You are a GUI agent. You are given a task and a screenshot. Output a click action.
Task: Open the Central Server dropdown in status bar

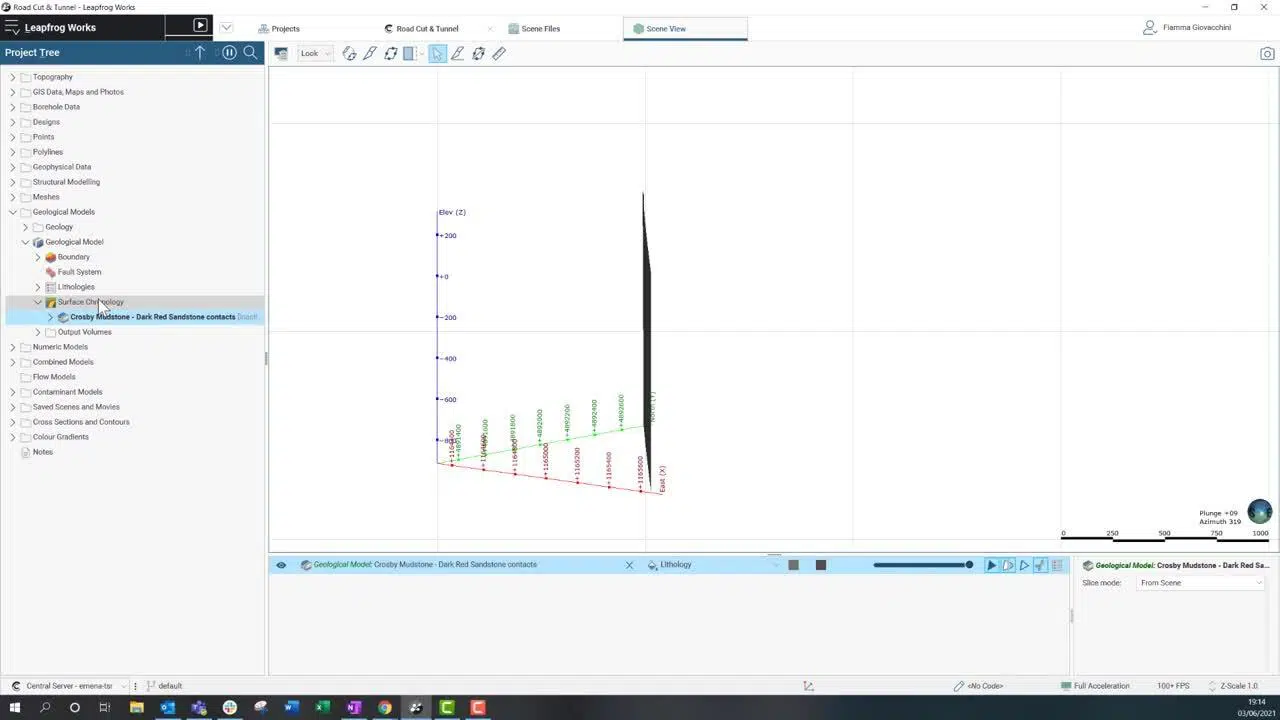click(70, 686)
